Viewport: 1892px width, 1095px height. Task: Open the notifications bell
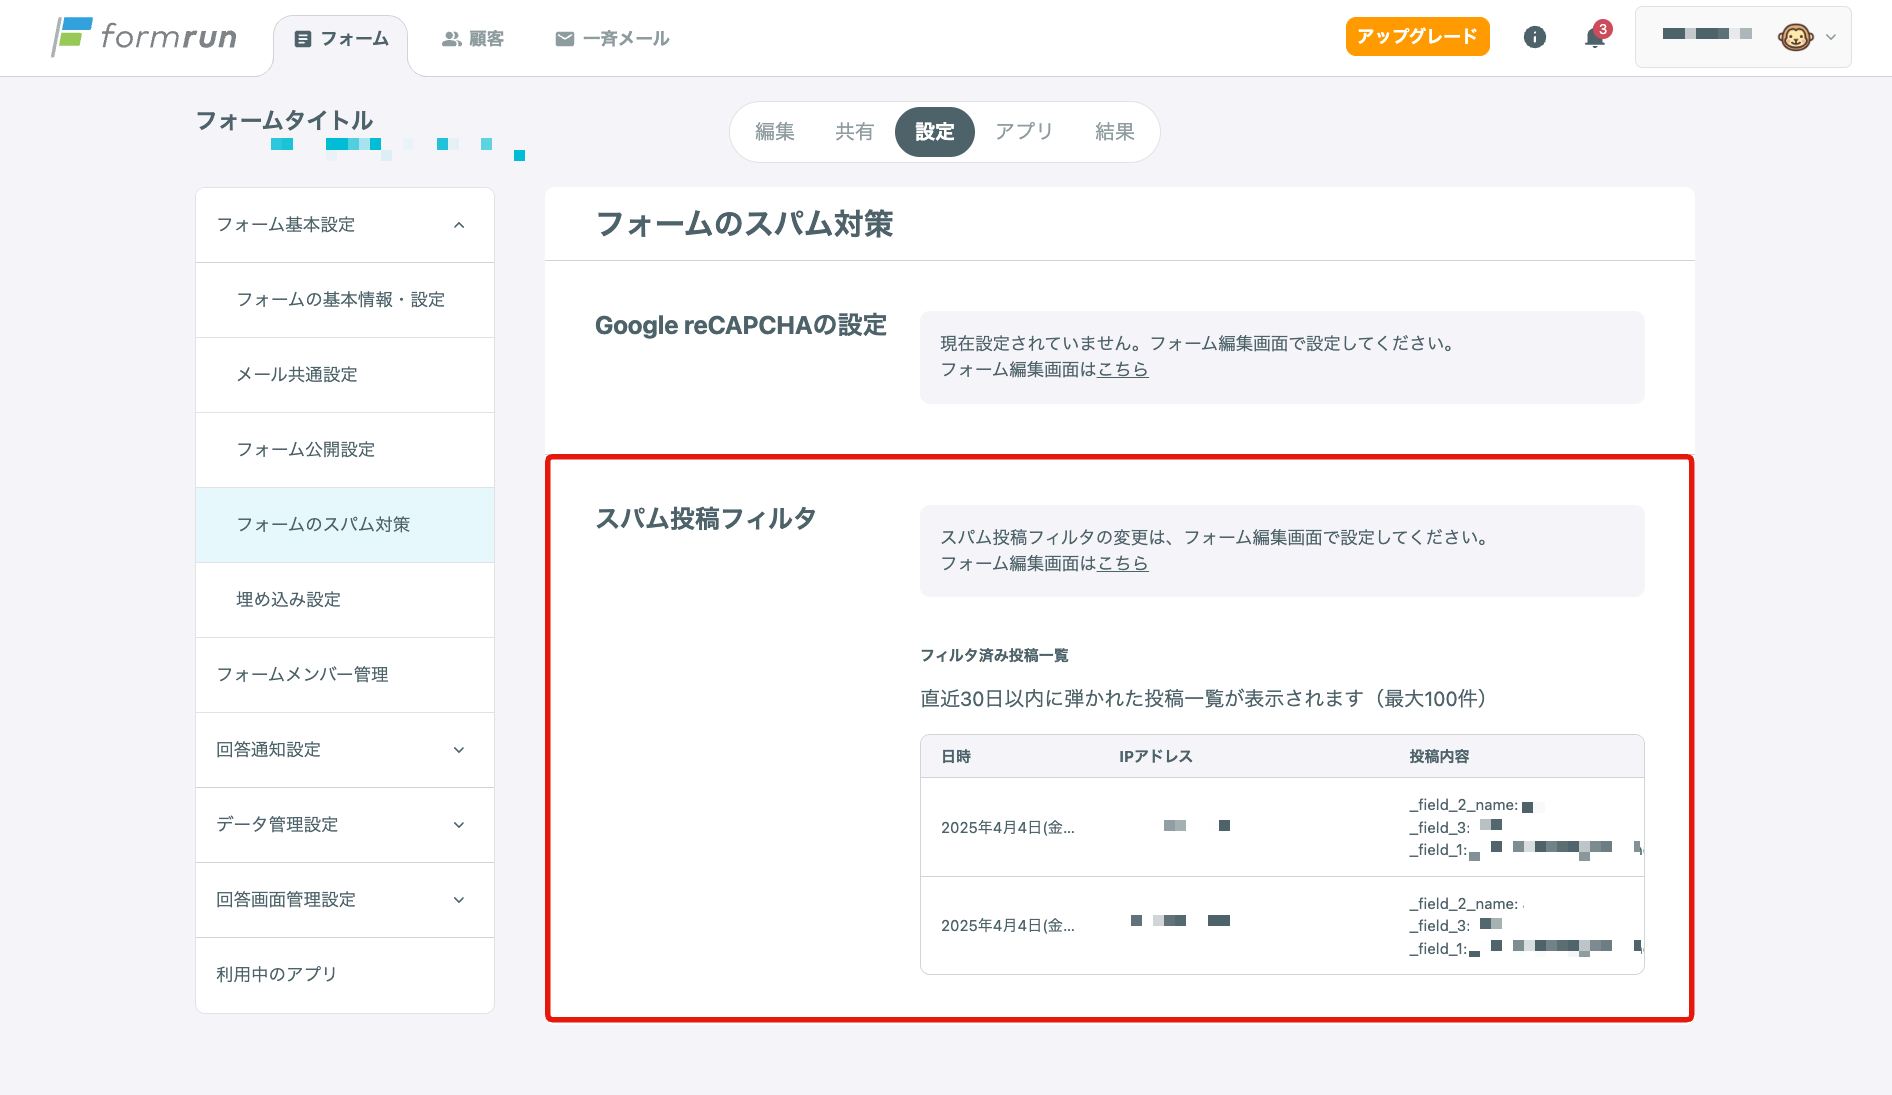tap(1595, 38)
